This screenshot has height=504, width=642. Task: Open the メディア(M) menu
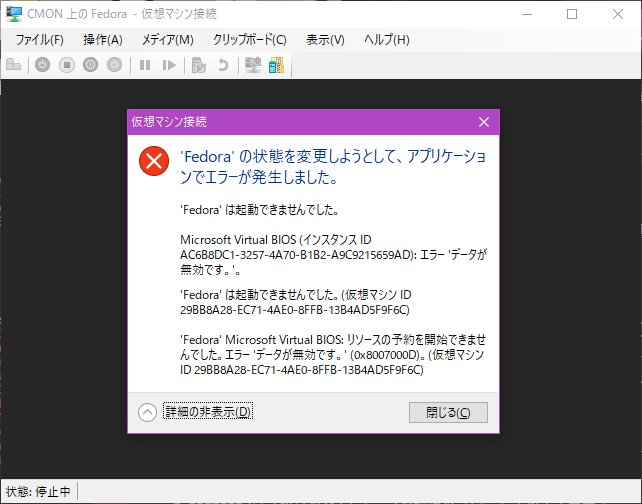click(x=167, y=39)
